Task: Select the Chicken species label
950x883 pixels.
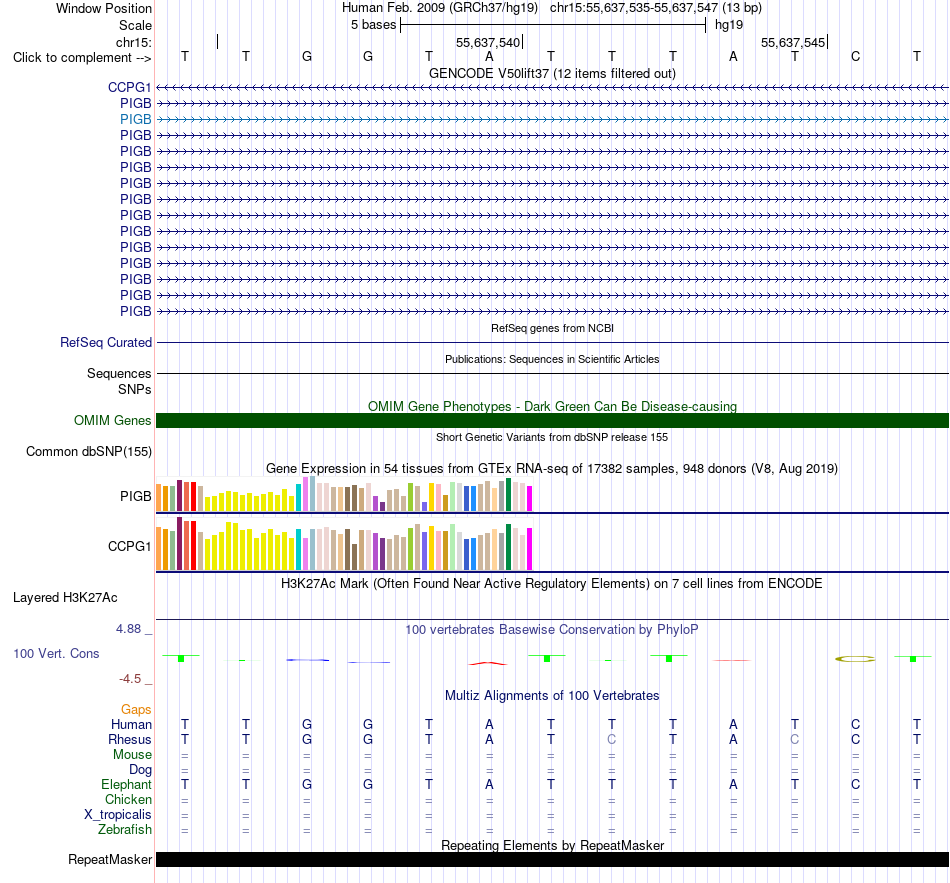Action: (128, 799)
